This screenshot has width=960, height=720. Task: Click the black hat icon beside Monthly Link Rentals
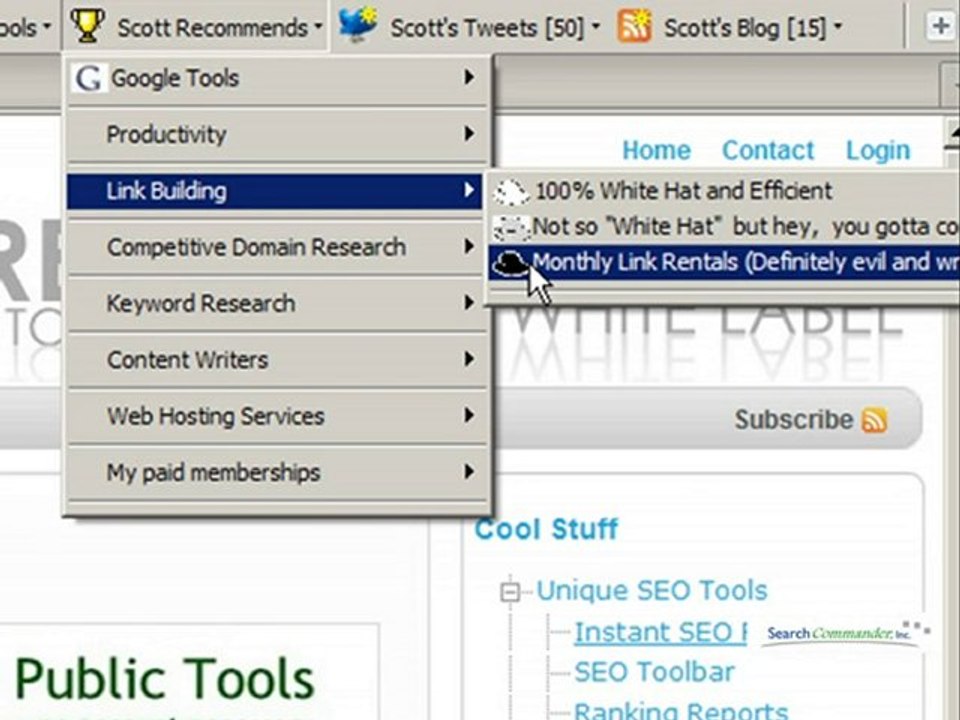pyautogui.click(x=511, y=263)
